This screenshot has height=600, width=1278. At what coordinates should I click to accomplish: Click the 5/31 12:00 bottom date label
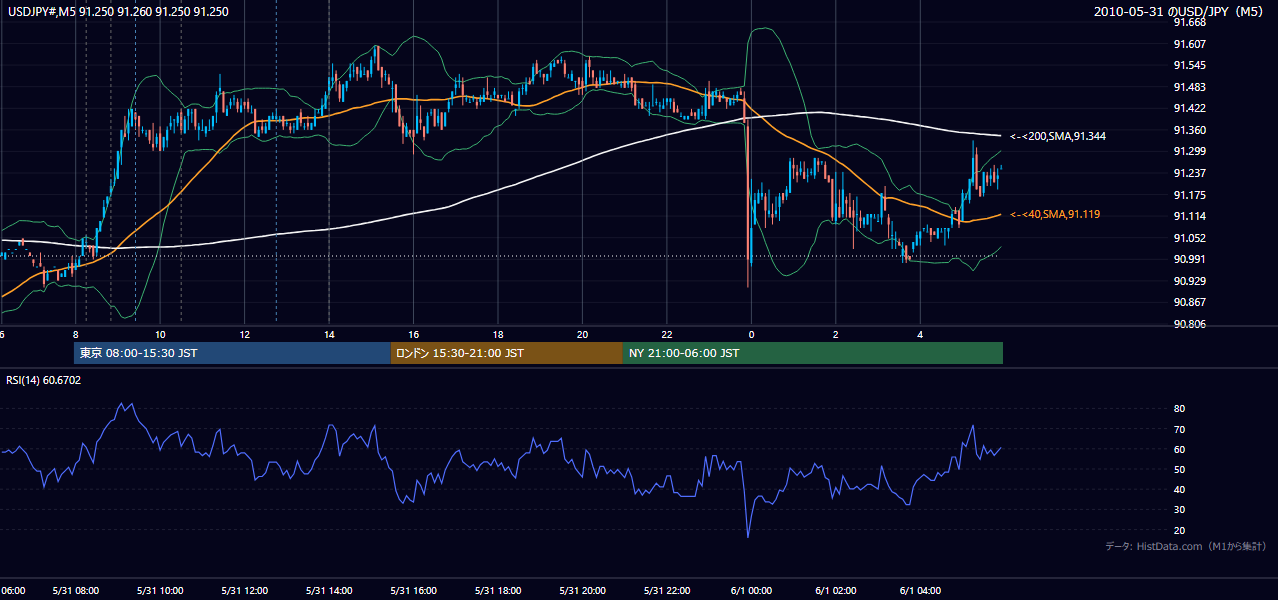coord(244,591)
